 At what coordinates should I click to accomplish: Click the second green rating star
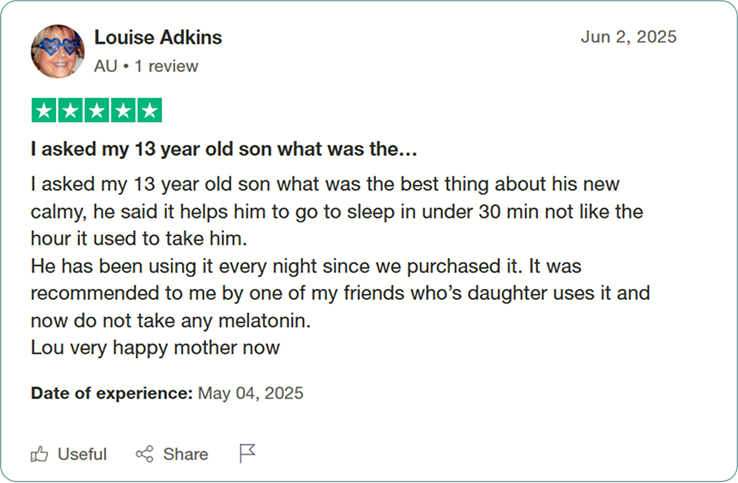coord(70,110)
